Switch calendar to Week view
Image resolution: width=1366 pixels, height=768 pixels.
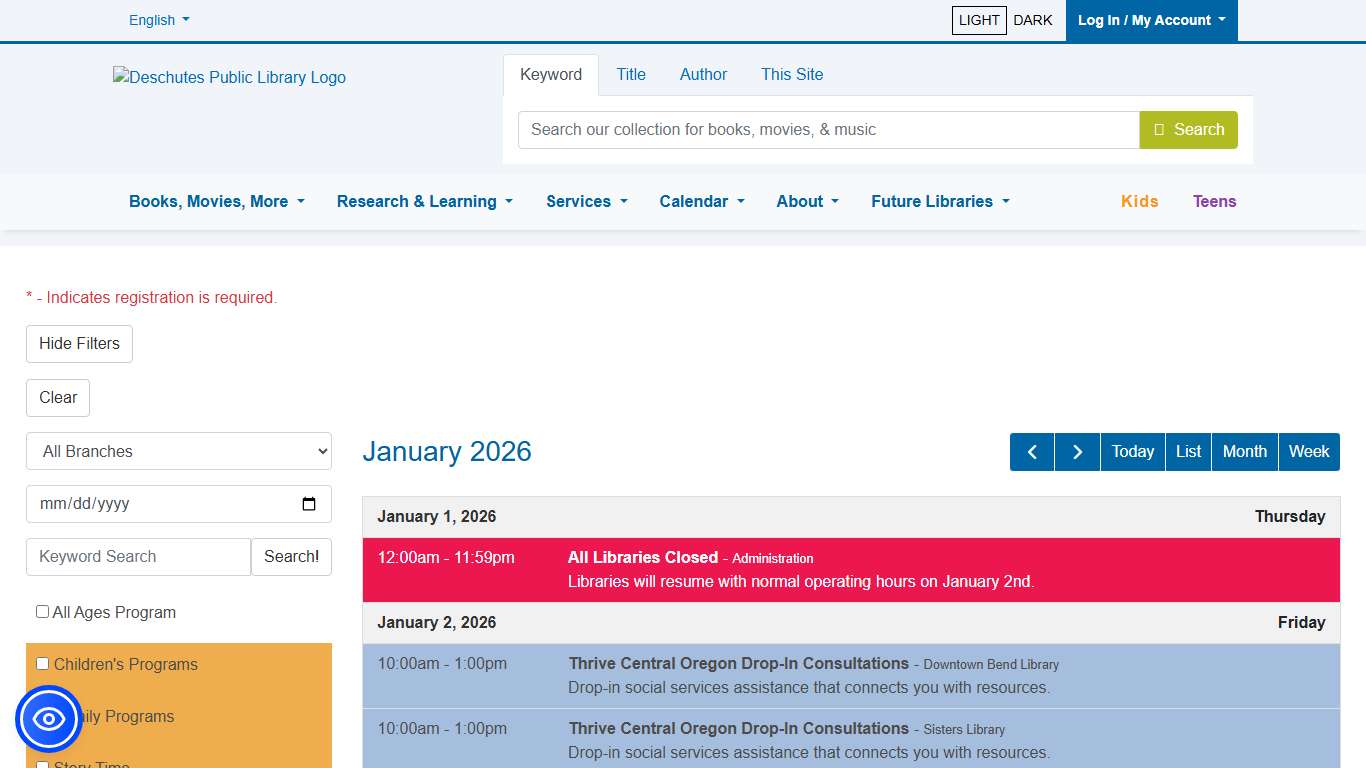[x=1308, y=451]
